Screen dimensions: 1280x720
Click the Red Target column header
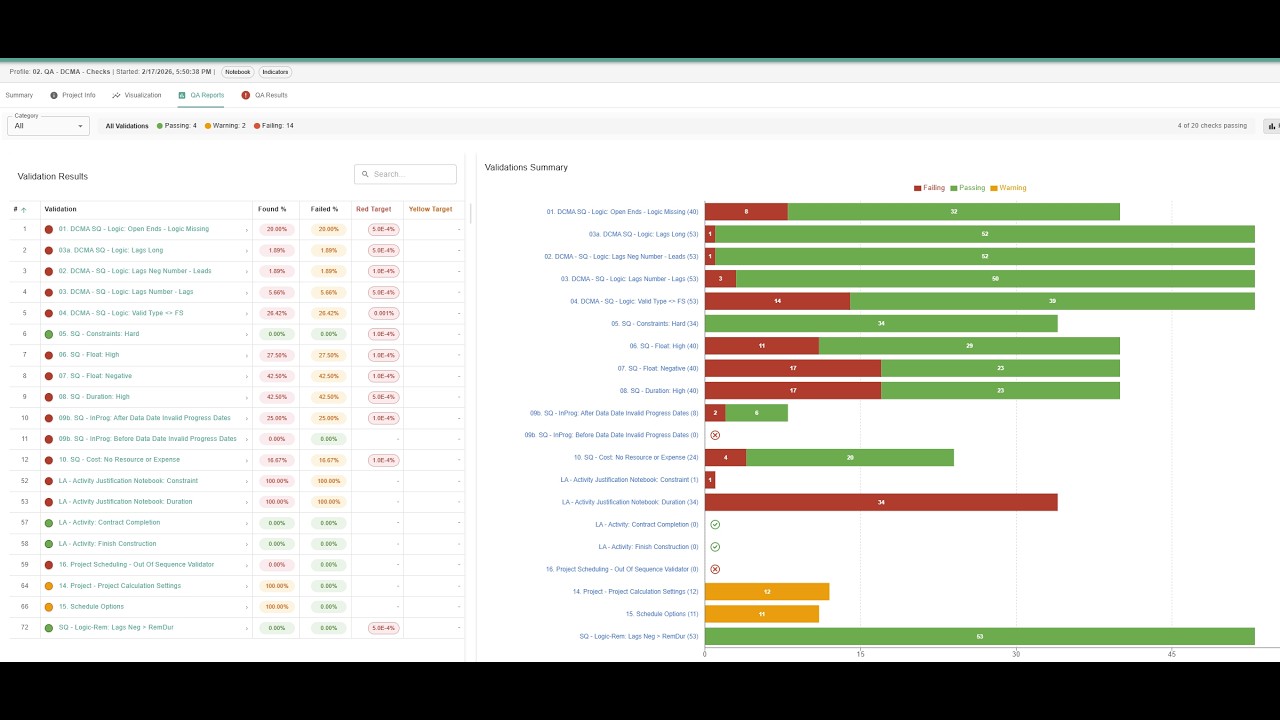coord(374,209)
